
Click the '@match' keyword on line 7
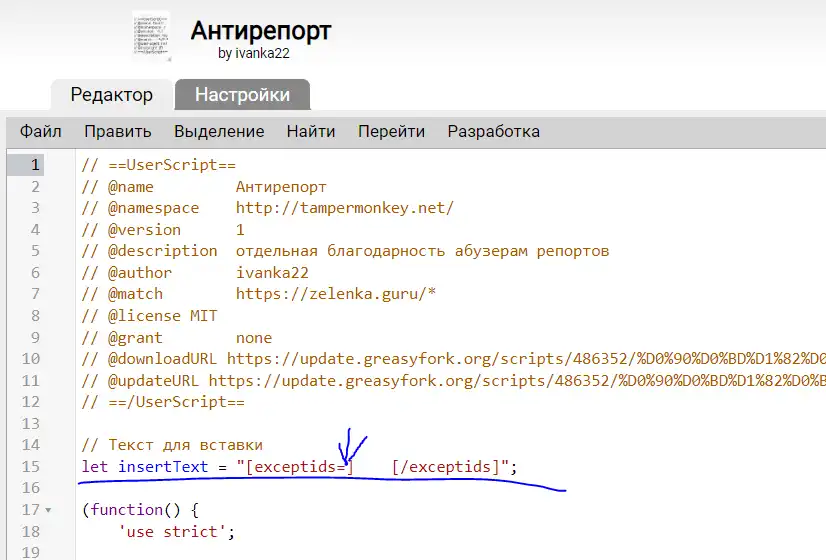(135, 294)
